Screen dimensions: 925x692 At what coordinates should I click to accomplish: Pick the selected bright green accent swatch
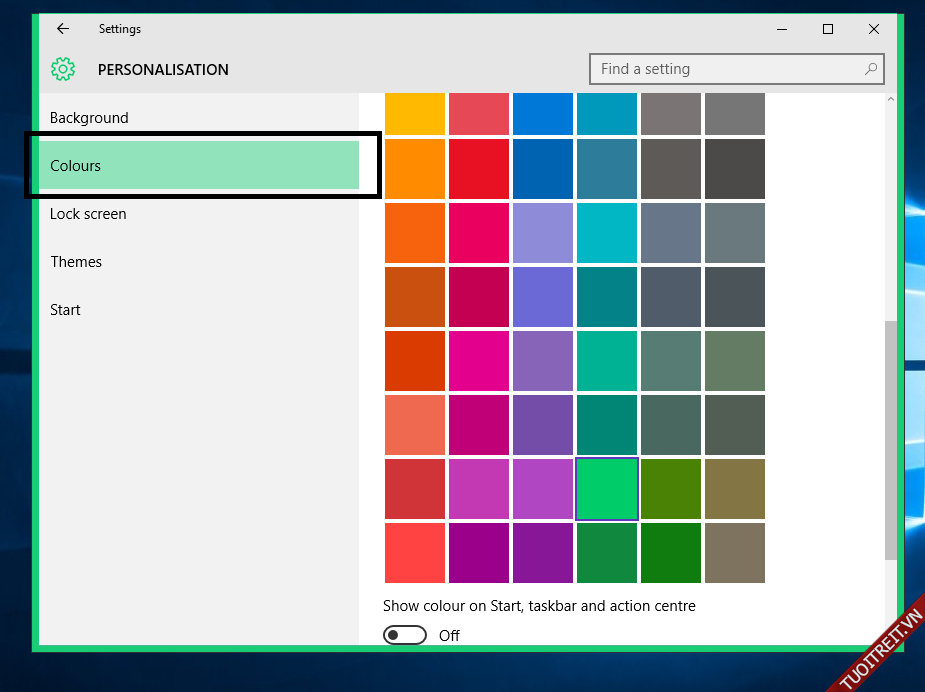pyautogui.click(x=607, y=489)
